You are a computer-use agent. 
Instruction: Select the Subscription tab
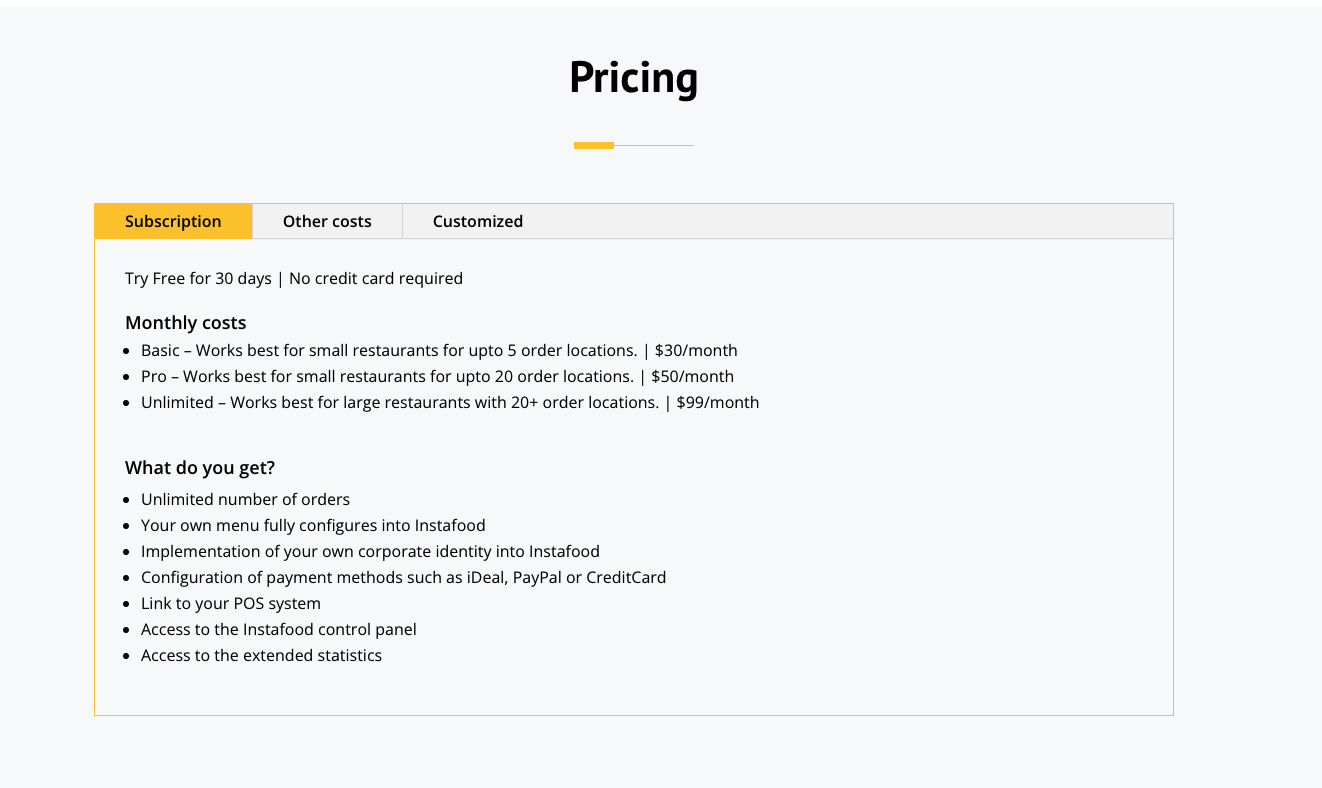pyautogui.click(x=173, y=221)
